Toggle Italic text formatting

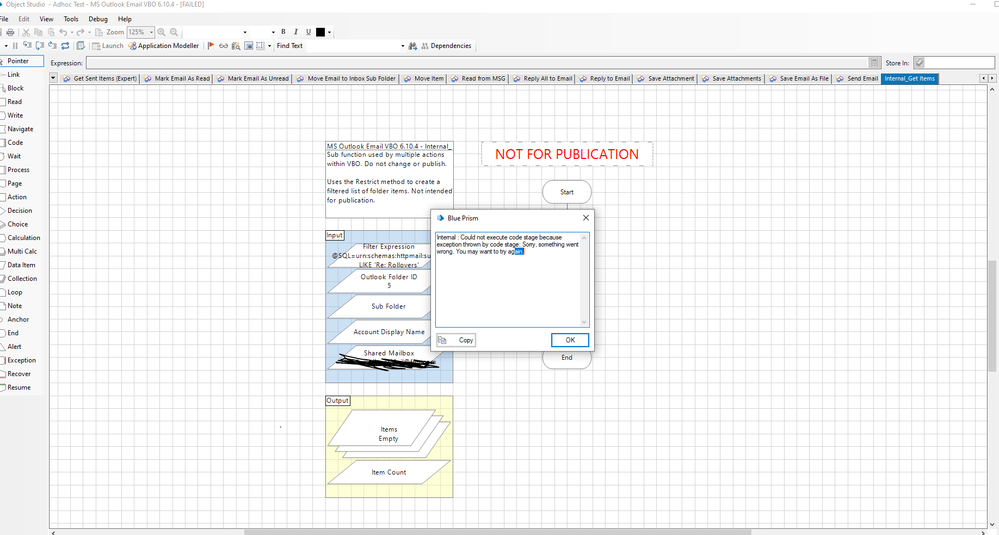coord(296,32)
